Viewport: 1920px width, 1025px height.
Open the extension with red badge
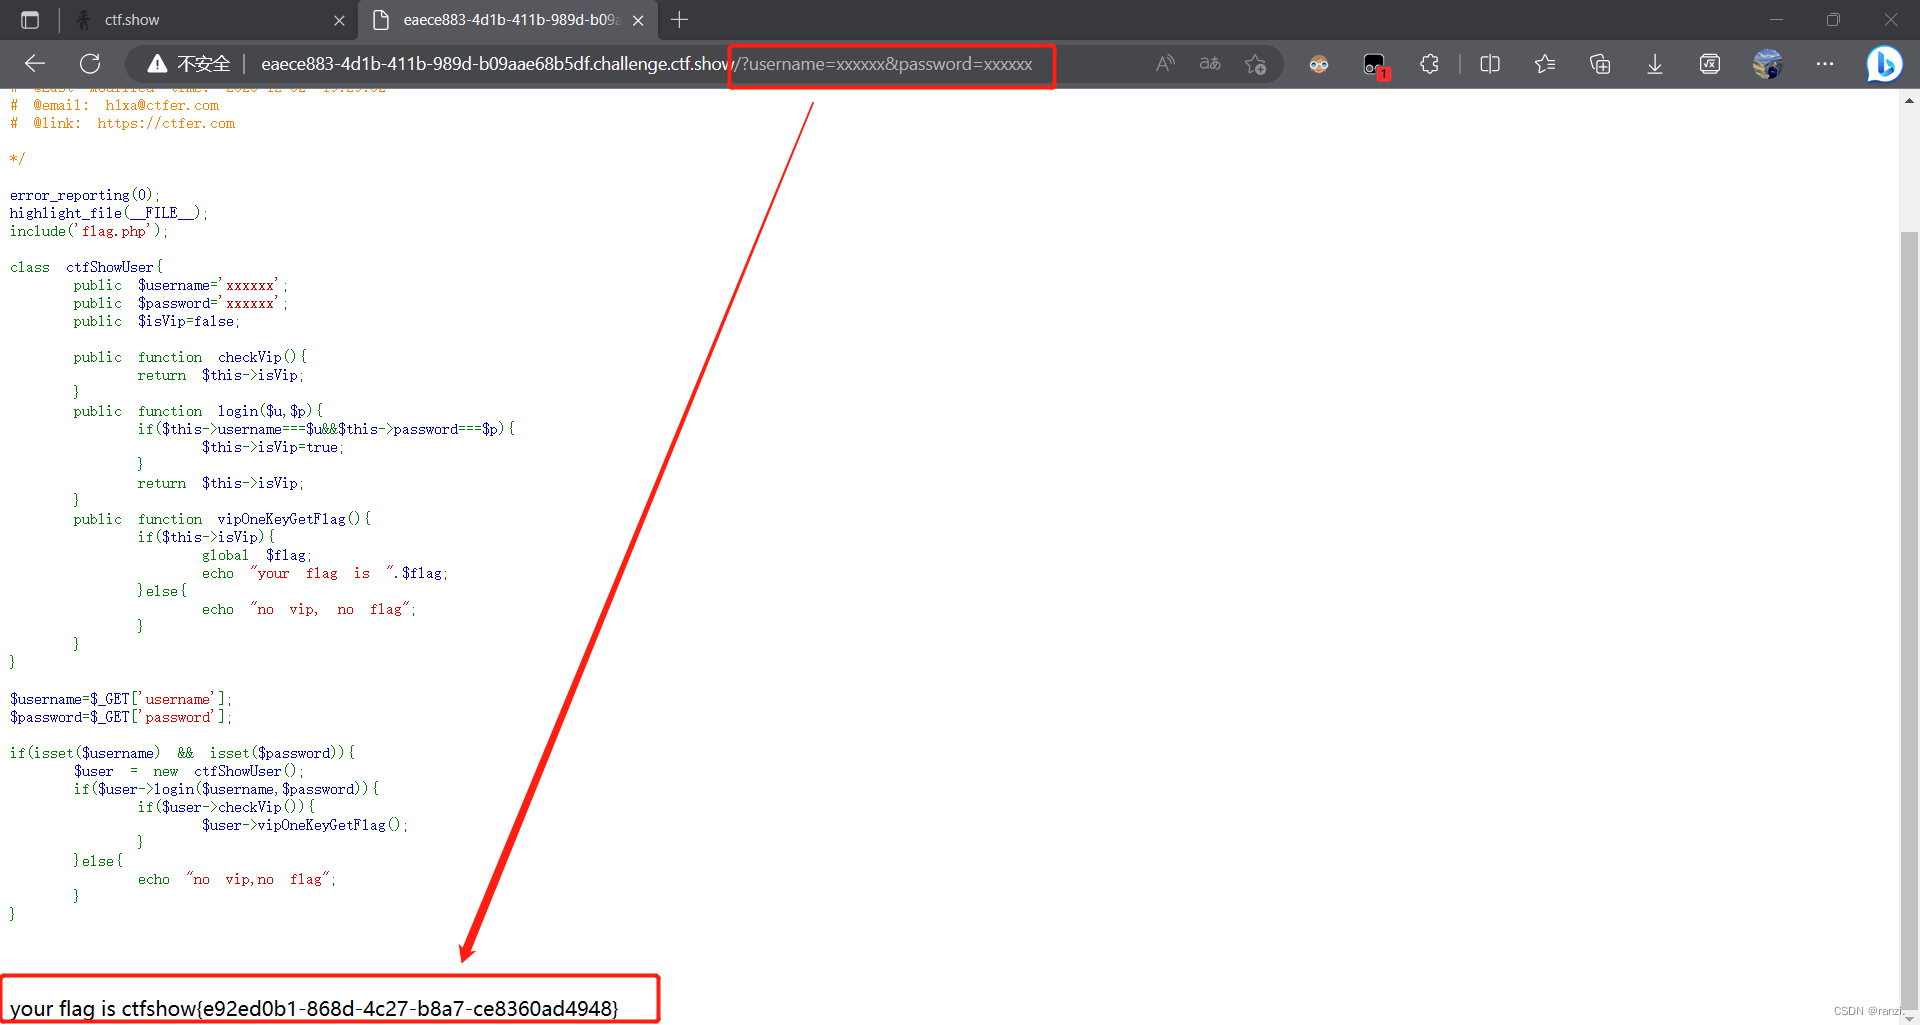coord(1375,65)
